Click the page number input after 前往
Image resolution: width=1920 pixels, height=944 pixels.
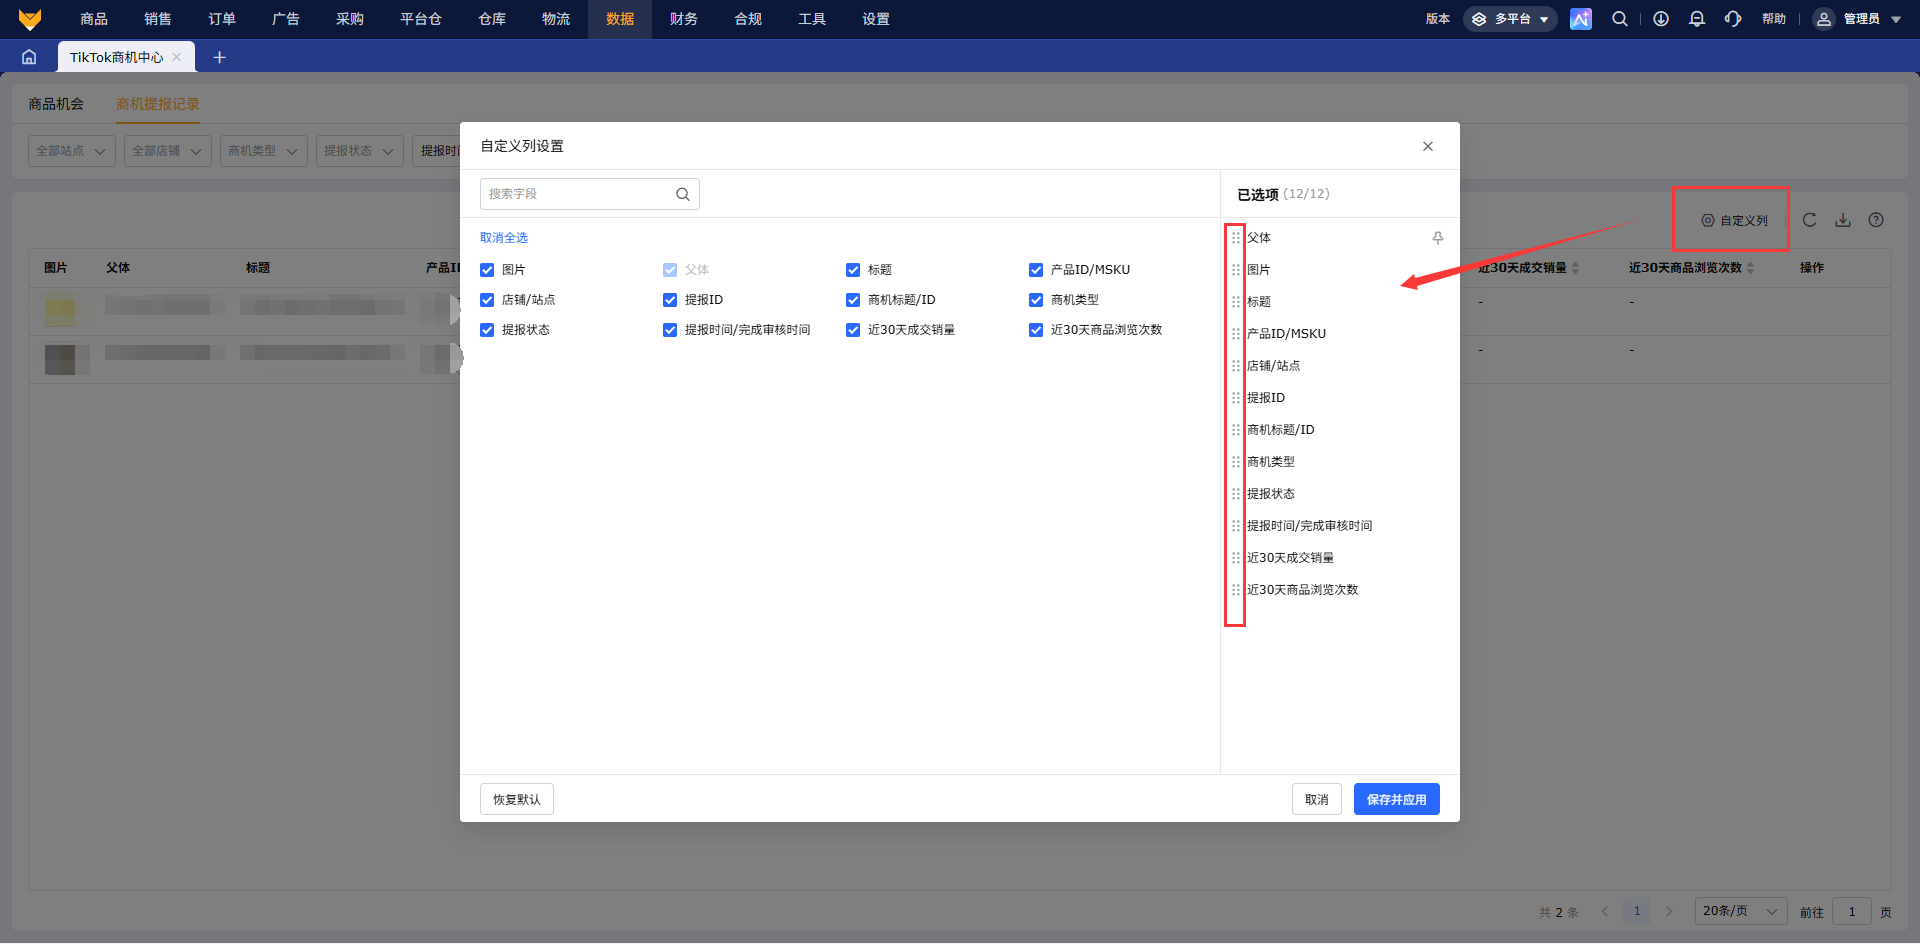(x=1852, y=911)
